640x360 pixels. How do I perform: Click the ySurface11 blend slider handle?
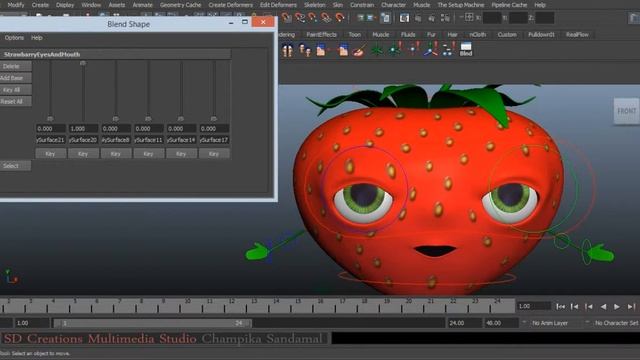click(x=148, y=119)
